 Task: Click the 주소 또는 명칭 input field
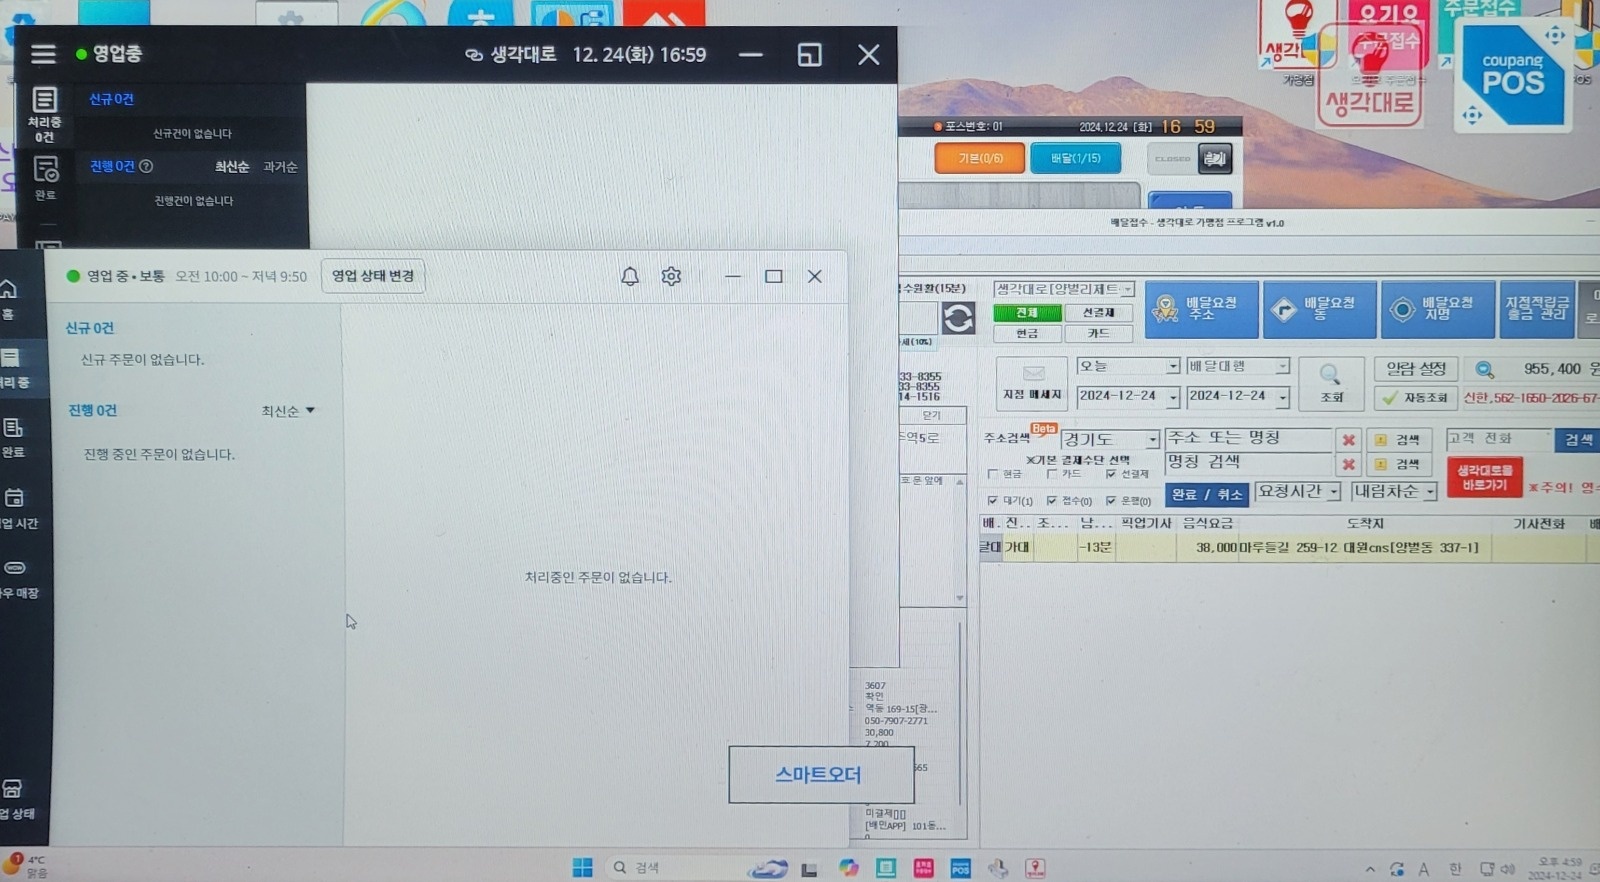click(1249, 438)
